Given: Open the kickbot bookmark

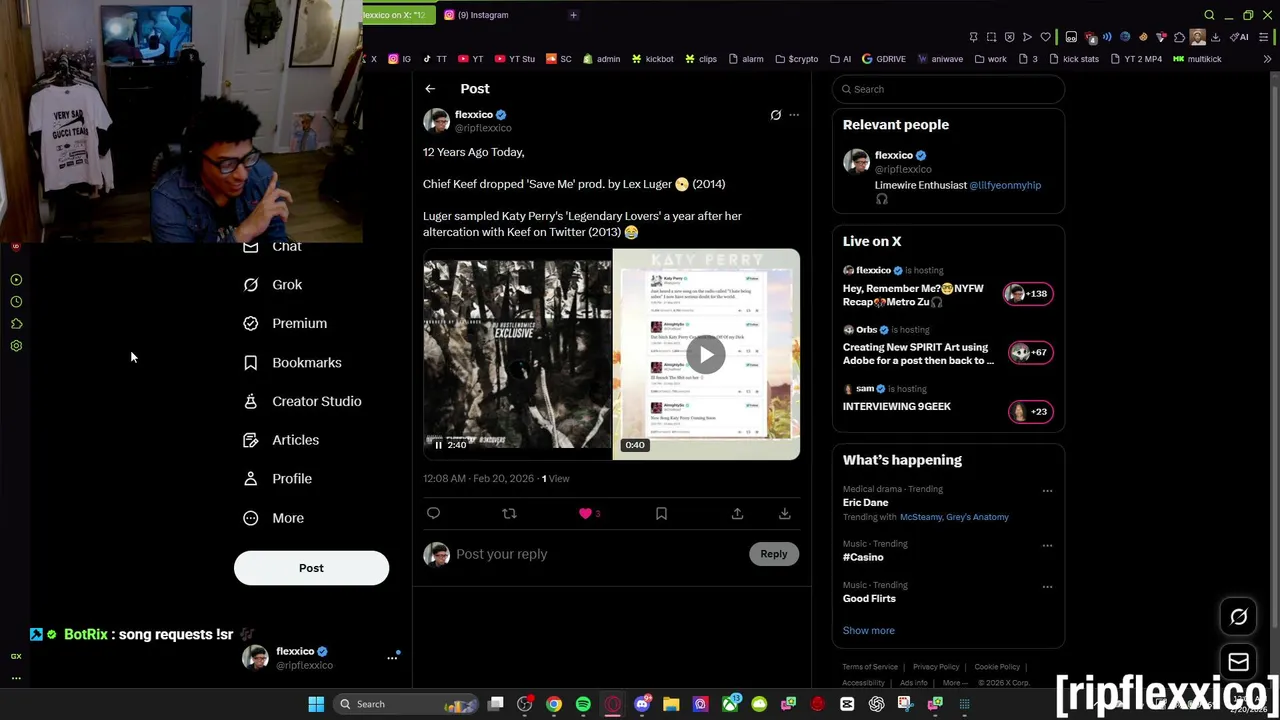Looking at the screenshot, I should 652,59.
